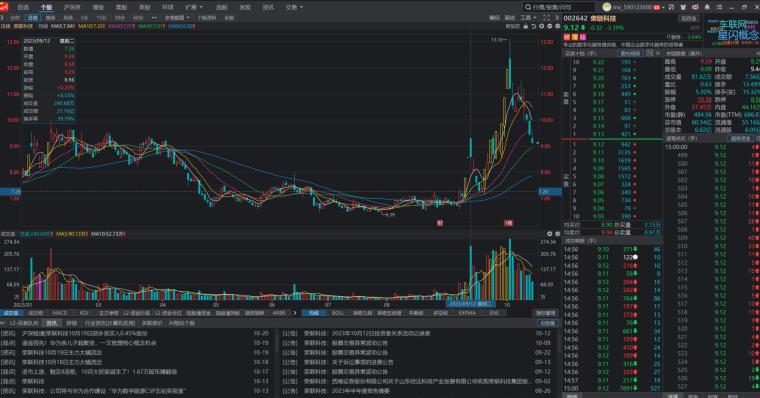Toggle the MACD indicator tab
The width and height of the screenshot is (760, 398).
click(60, 313)
